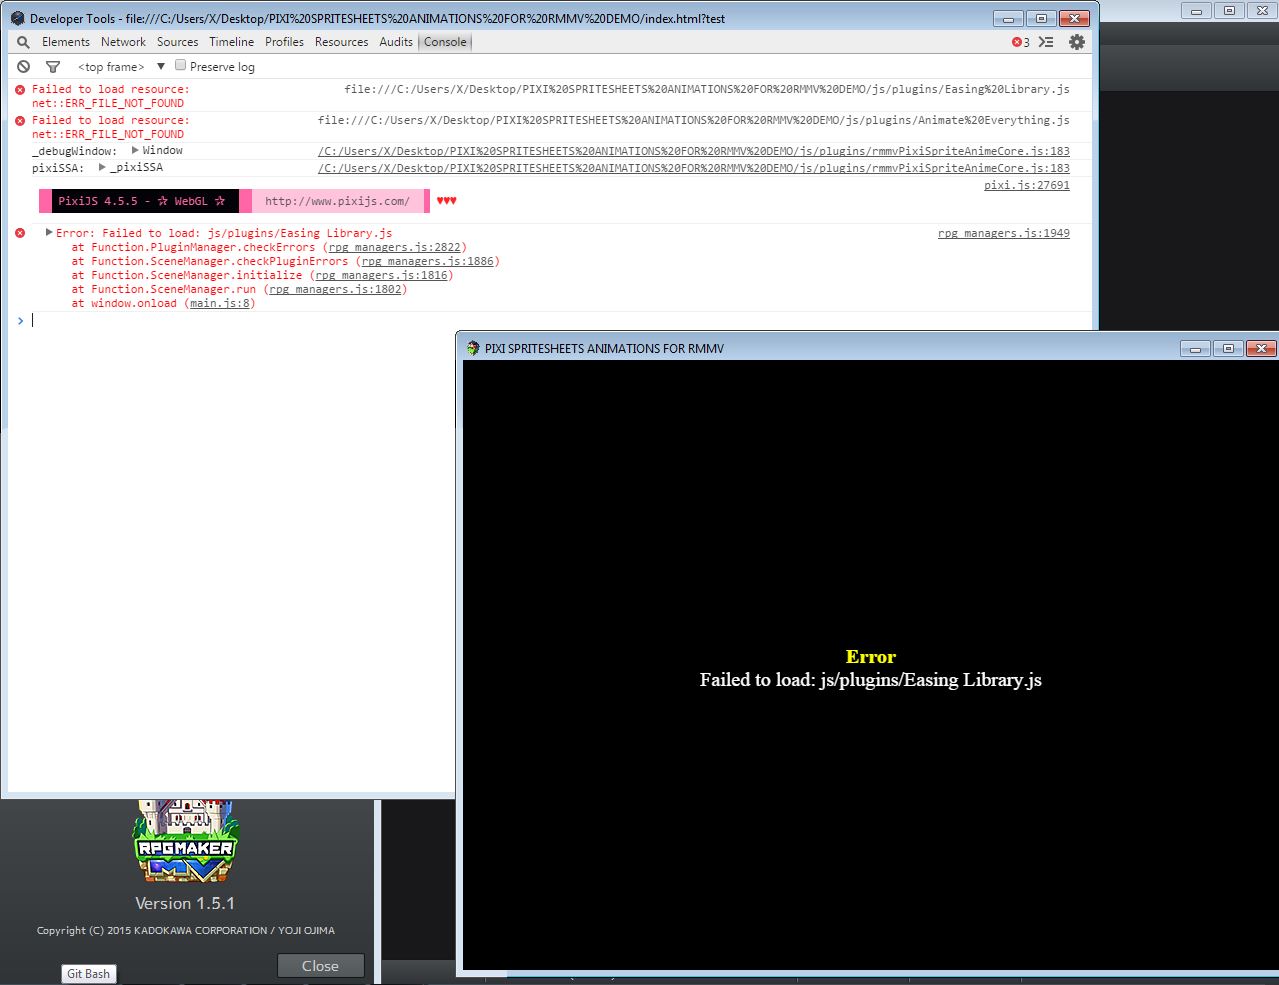Minimize the Developer Tools window
The height and width of the screenshot is (985, 1279).
coord(1009,18)
